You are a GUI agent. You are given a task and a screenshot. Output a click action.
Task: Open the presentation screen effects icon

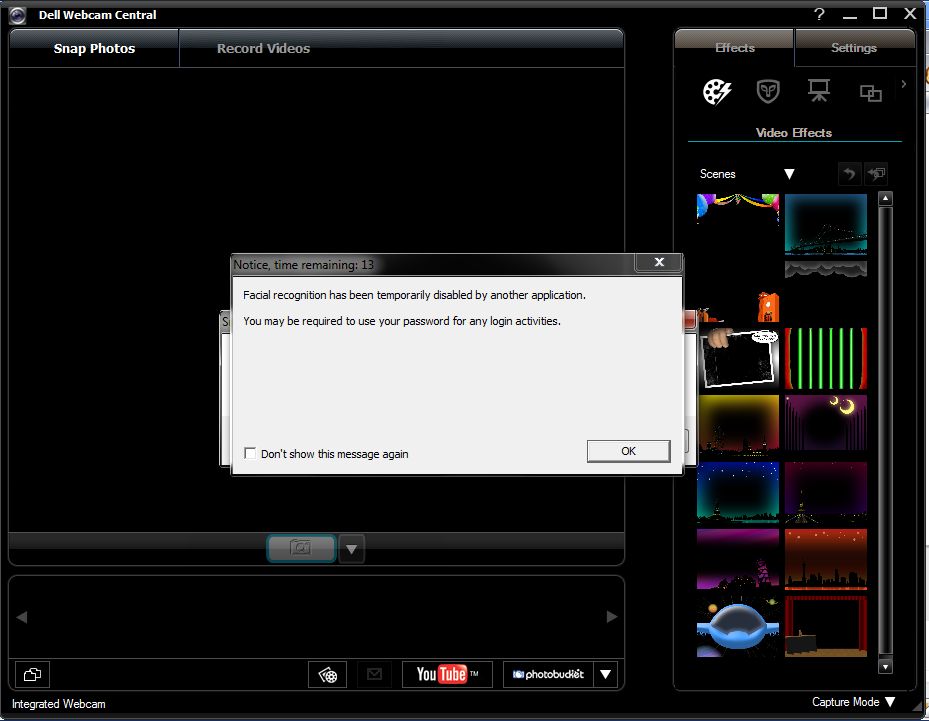pyautogui.click(x=819, y=91)
